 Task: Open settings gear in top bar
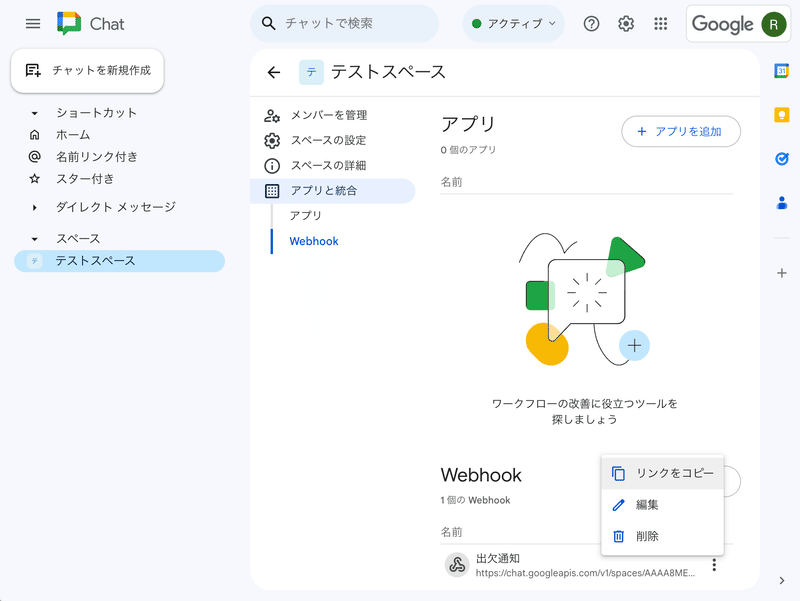coord(626,23)
